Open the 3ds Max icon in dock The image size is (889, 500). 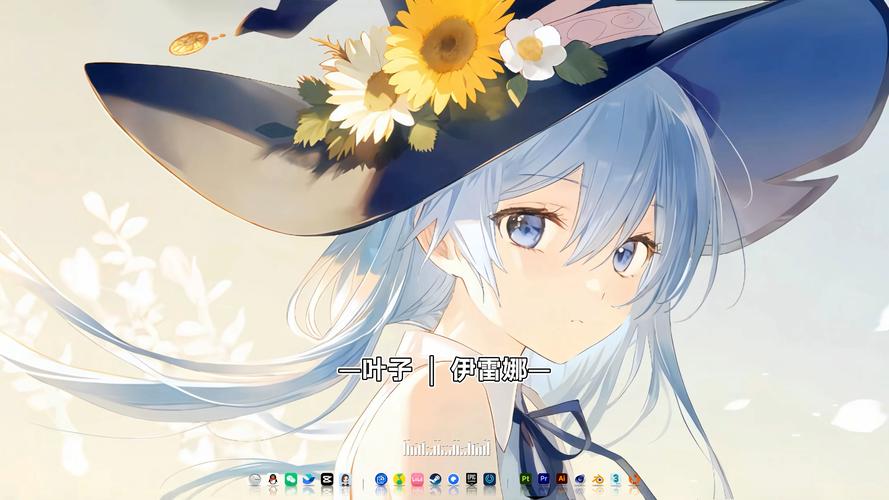(x=616, y=480)
